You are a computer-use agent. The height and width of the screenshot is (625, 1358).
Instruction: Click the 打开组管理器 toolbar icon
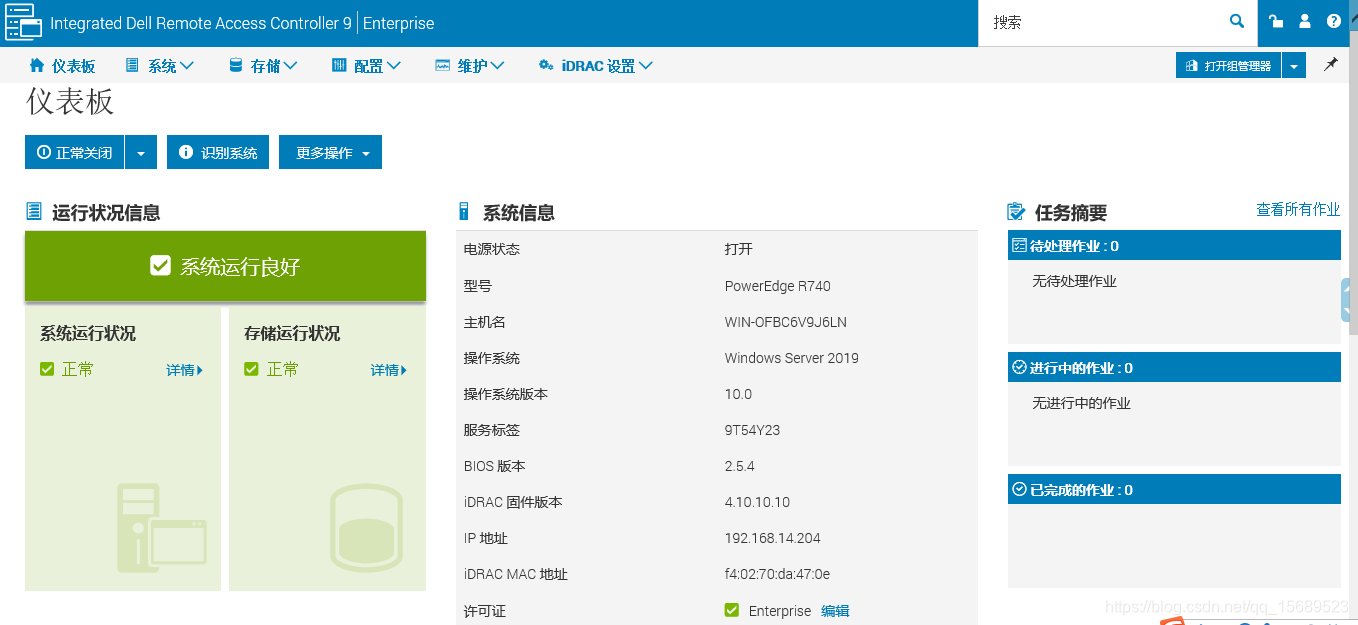tap(1228, 64)
